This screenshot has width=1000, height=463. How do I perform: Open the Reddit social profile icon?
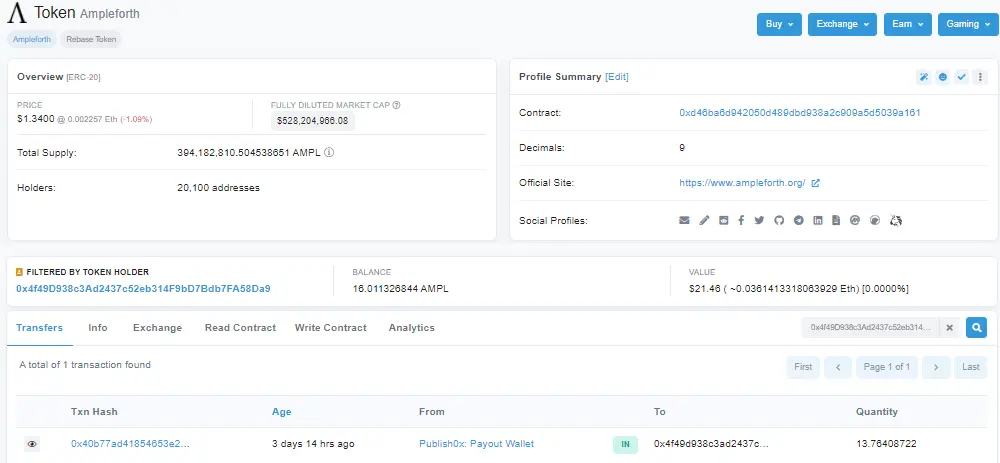tap(723, 221)
